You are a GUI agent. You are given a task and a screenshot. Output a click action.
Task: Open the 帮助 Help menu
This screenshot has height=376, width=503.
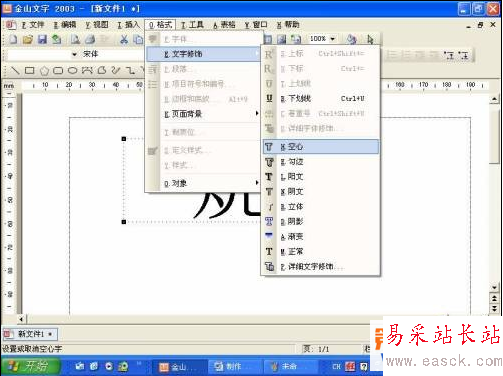pyautogui.click(x=288, y=25)
